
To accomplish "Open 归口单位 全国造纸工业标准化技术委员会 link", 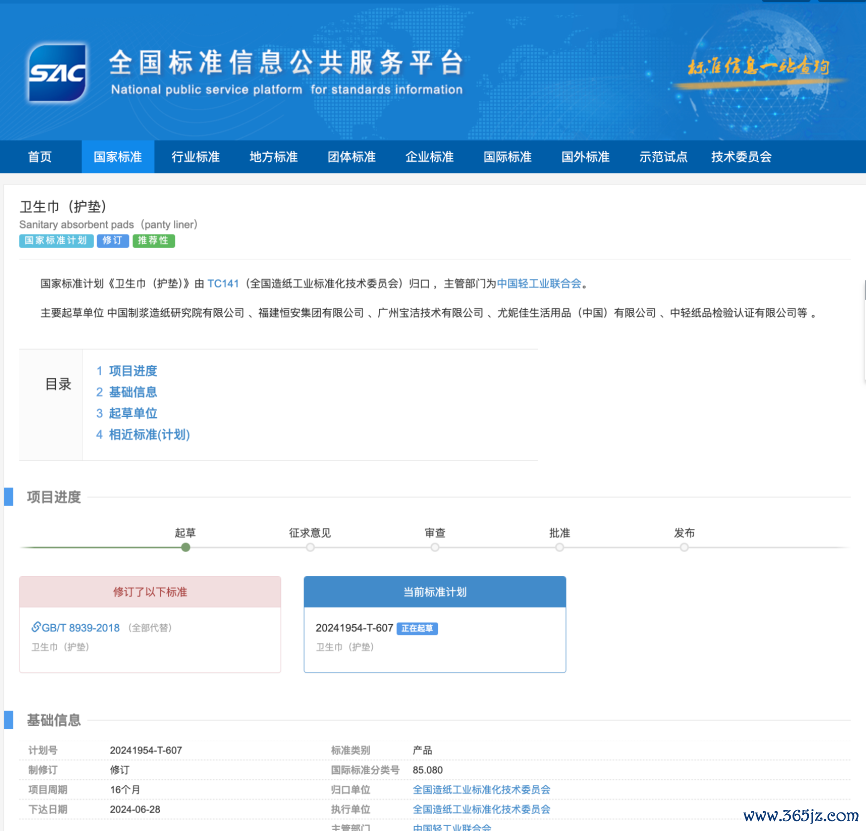I will tap(481, 790).
